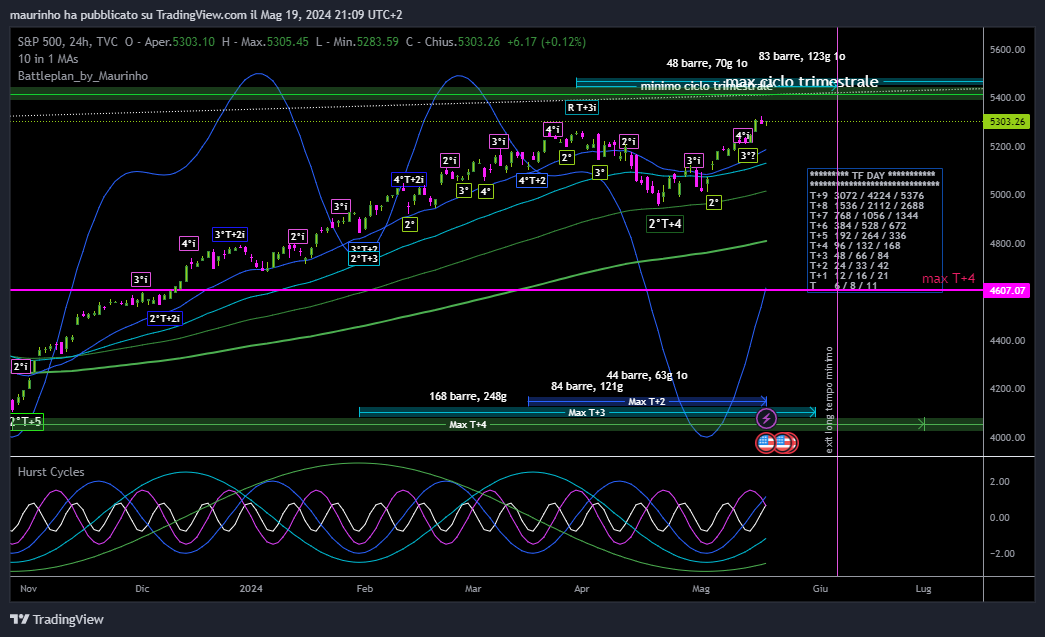Click the 2.00 tick on Hurst Cycles axis
Screen dimensions: 1045x637
(x=1000, y=482)
